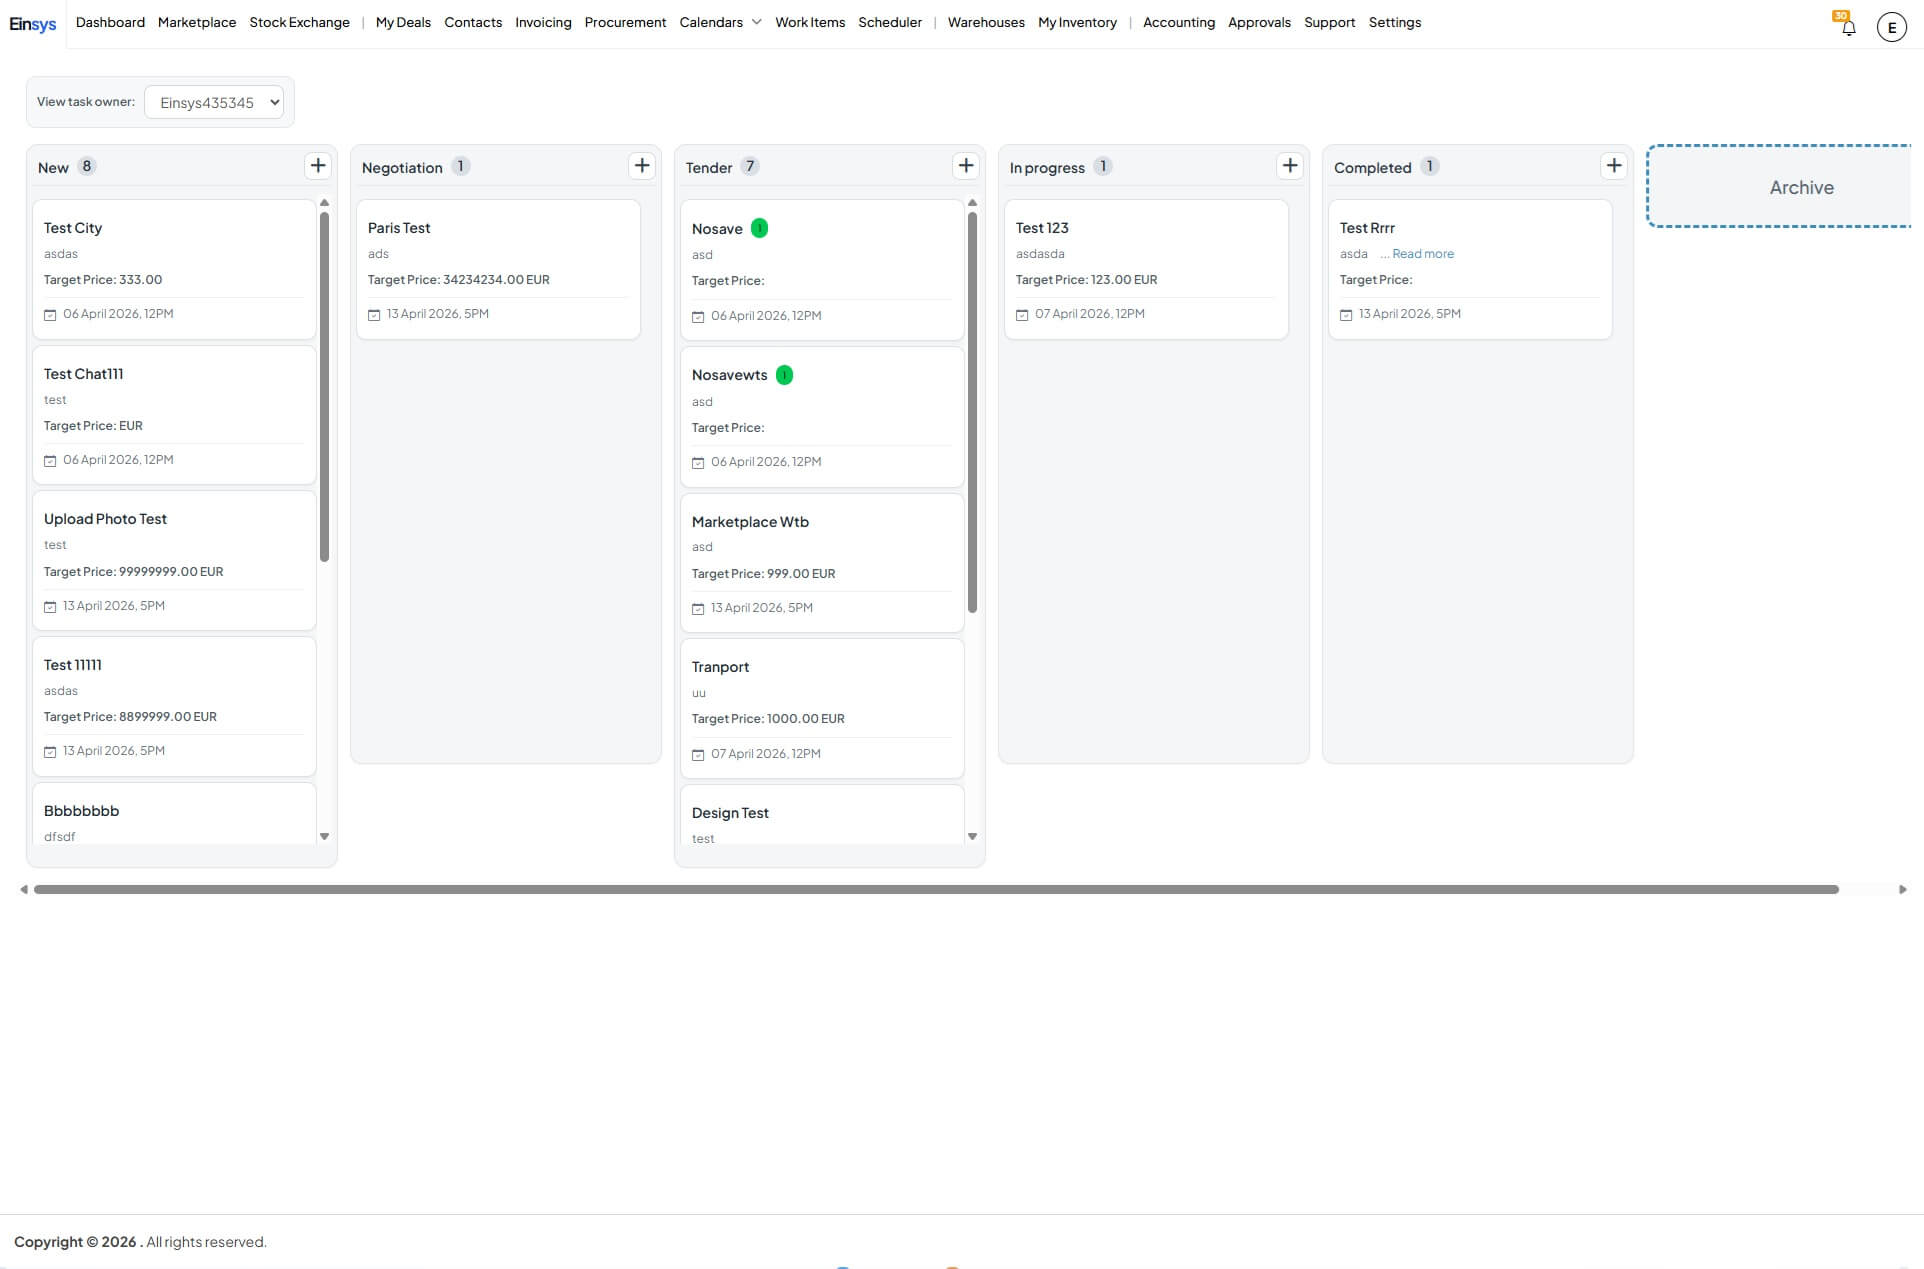Viewport: 1924px width, 1269px height.
Task: Click plus icon in In progress column
Action: 1290,166
